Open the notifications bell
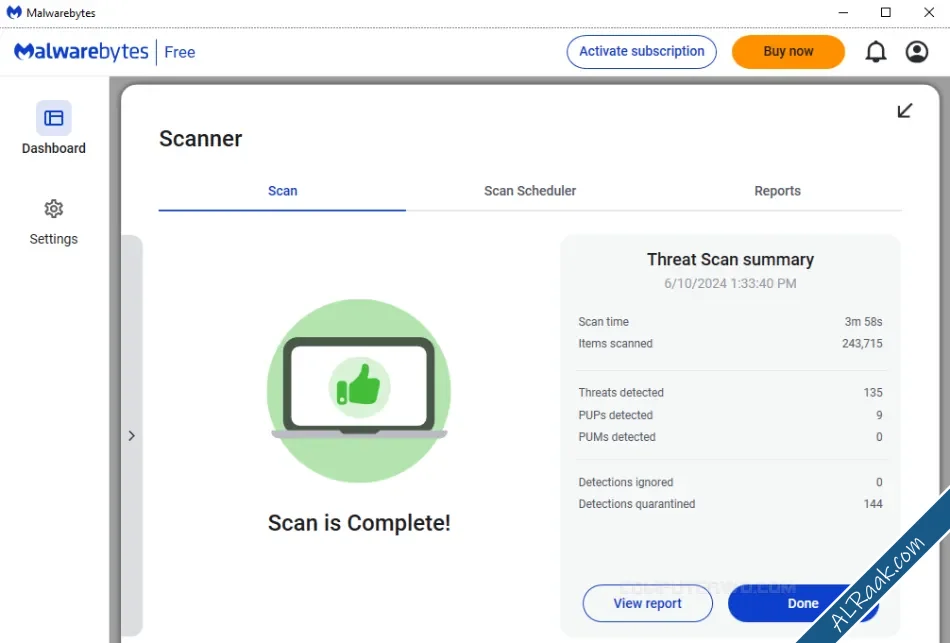 pos(875,52)
